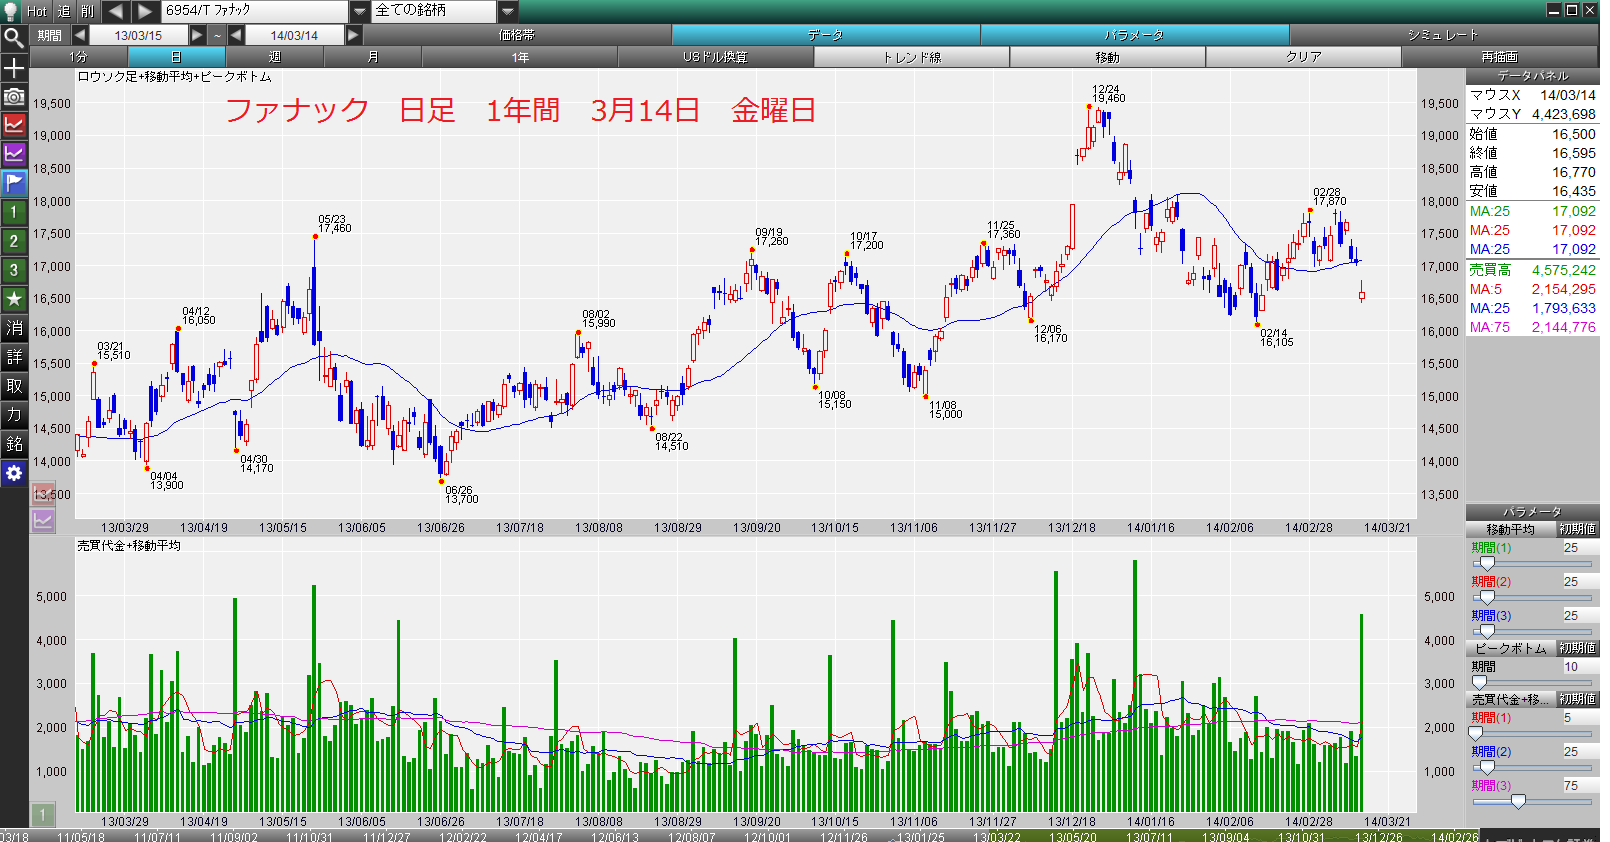1610x842 pixels.
Task: Click the 銘 sidebar button
Action: 14,444
